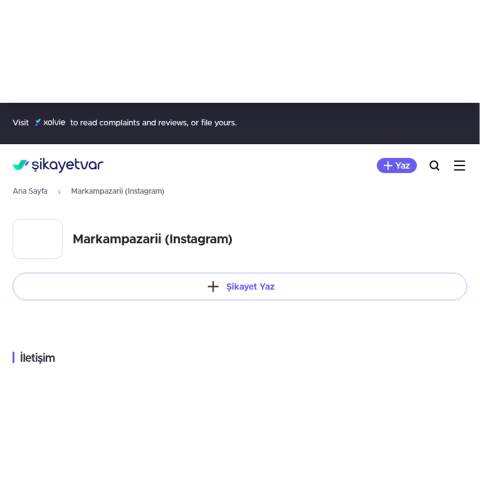
Task: Open the search magnifier icon
Action: tap(434, 165)
